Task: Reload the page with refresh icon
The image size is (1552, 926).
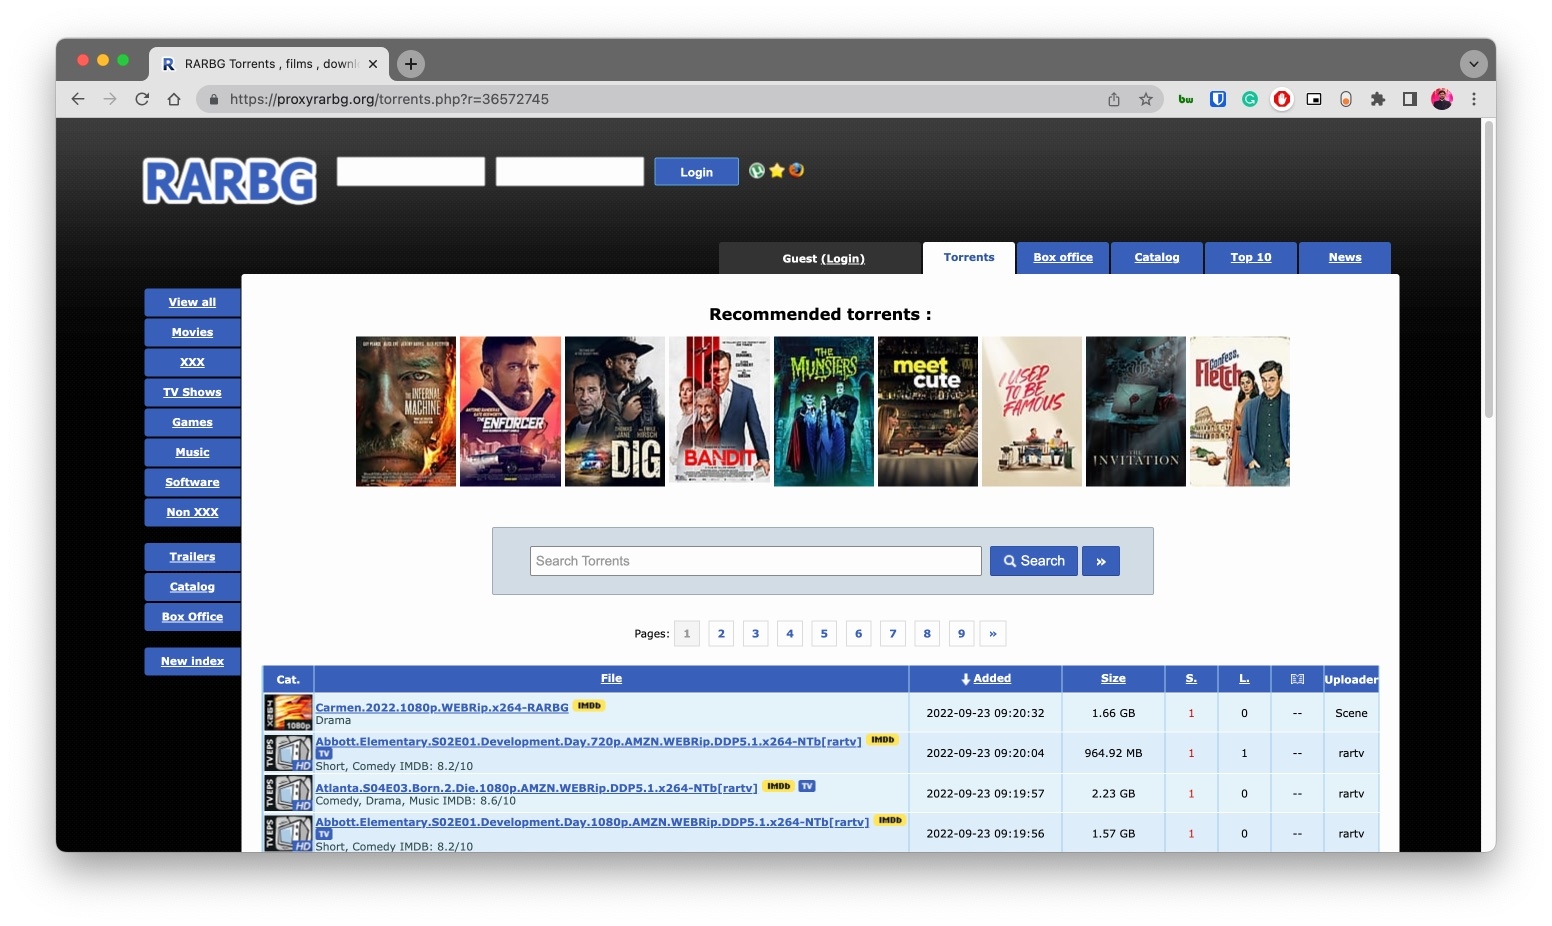Action: click(x=142, y=99)
